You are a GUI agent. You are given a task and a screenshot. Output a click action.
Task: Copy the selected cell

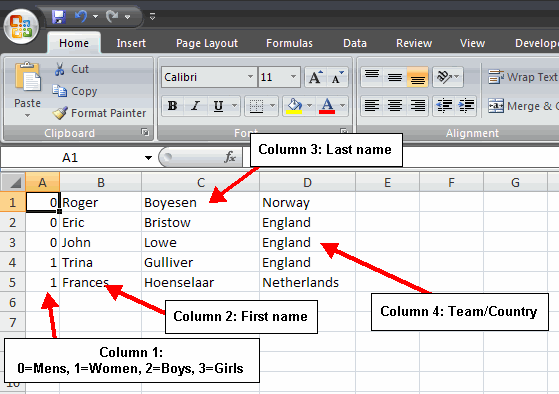click(75, 91)
